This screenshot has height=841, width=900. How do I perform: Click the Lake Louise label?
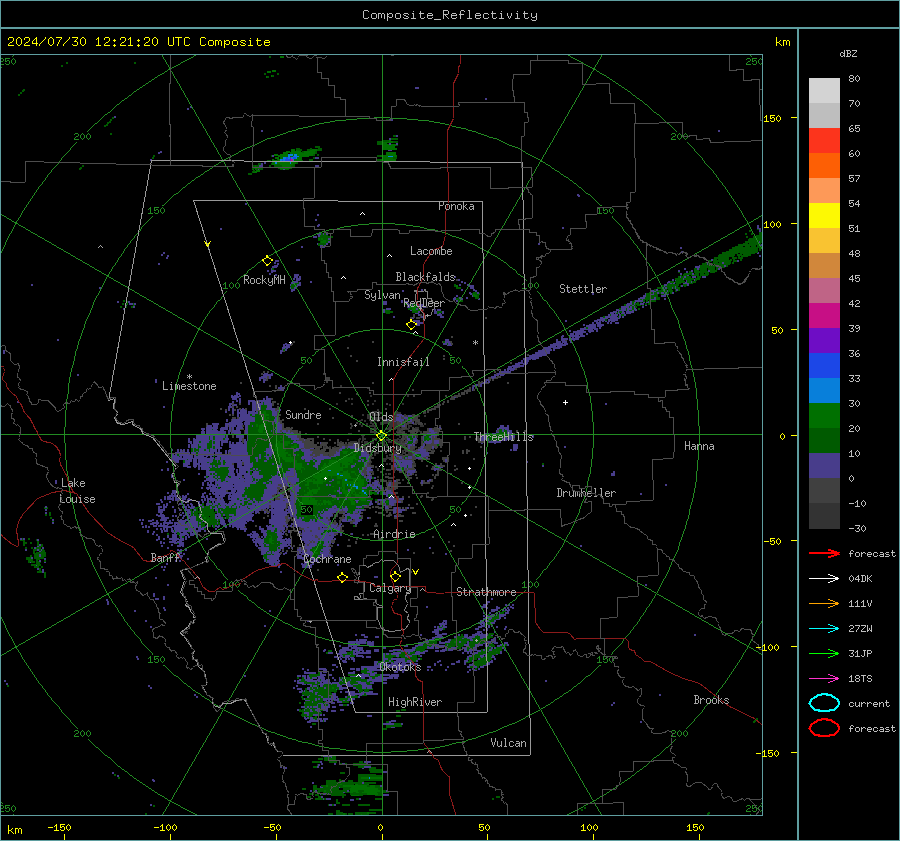pyautogui.click(x=77, y=491)
